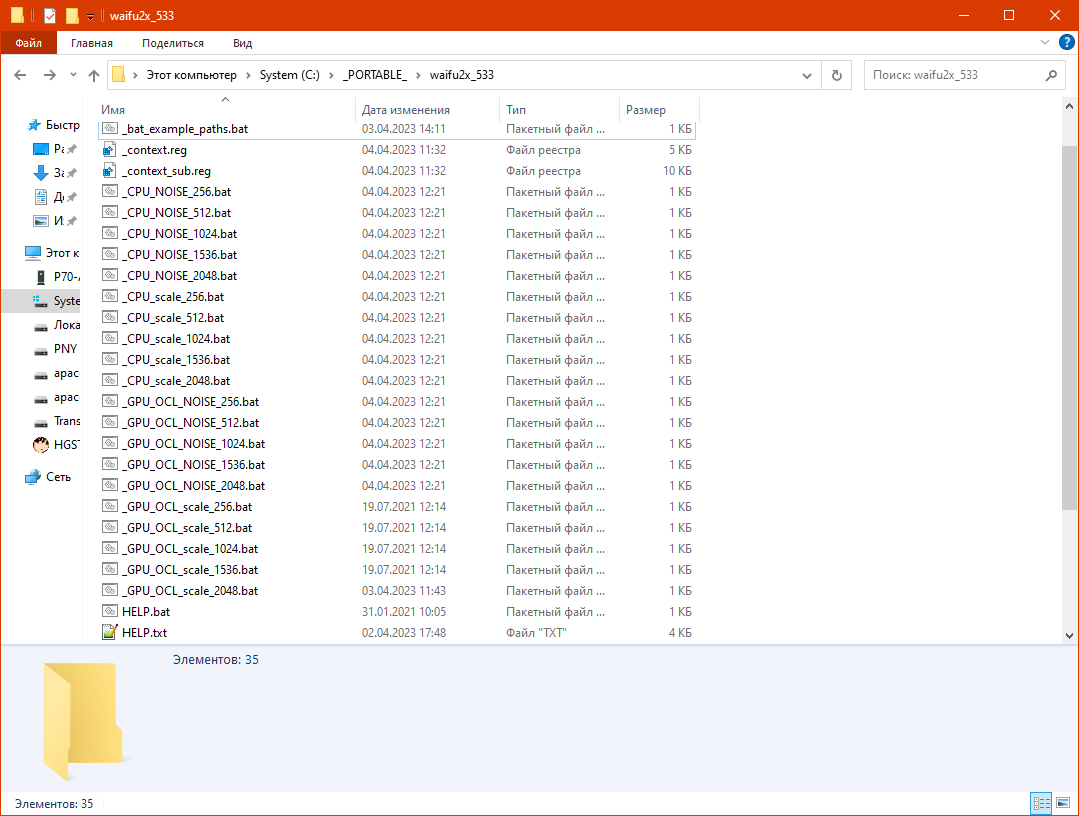Screen dimensions: 1079x816
Task: Select the _bat_example_paths.bat file icon
Action: click(x=109, y=129)
